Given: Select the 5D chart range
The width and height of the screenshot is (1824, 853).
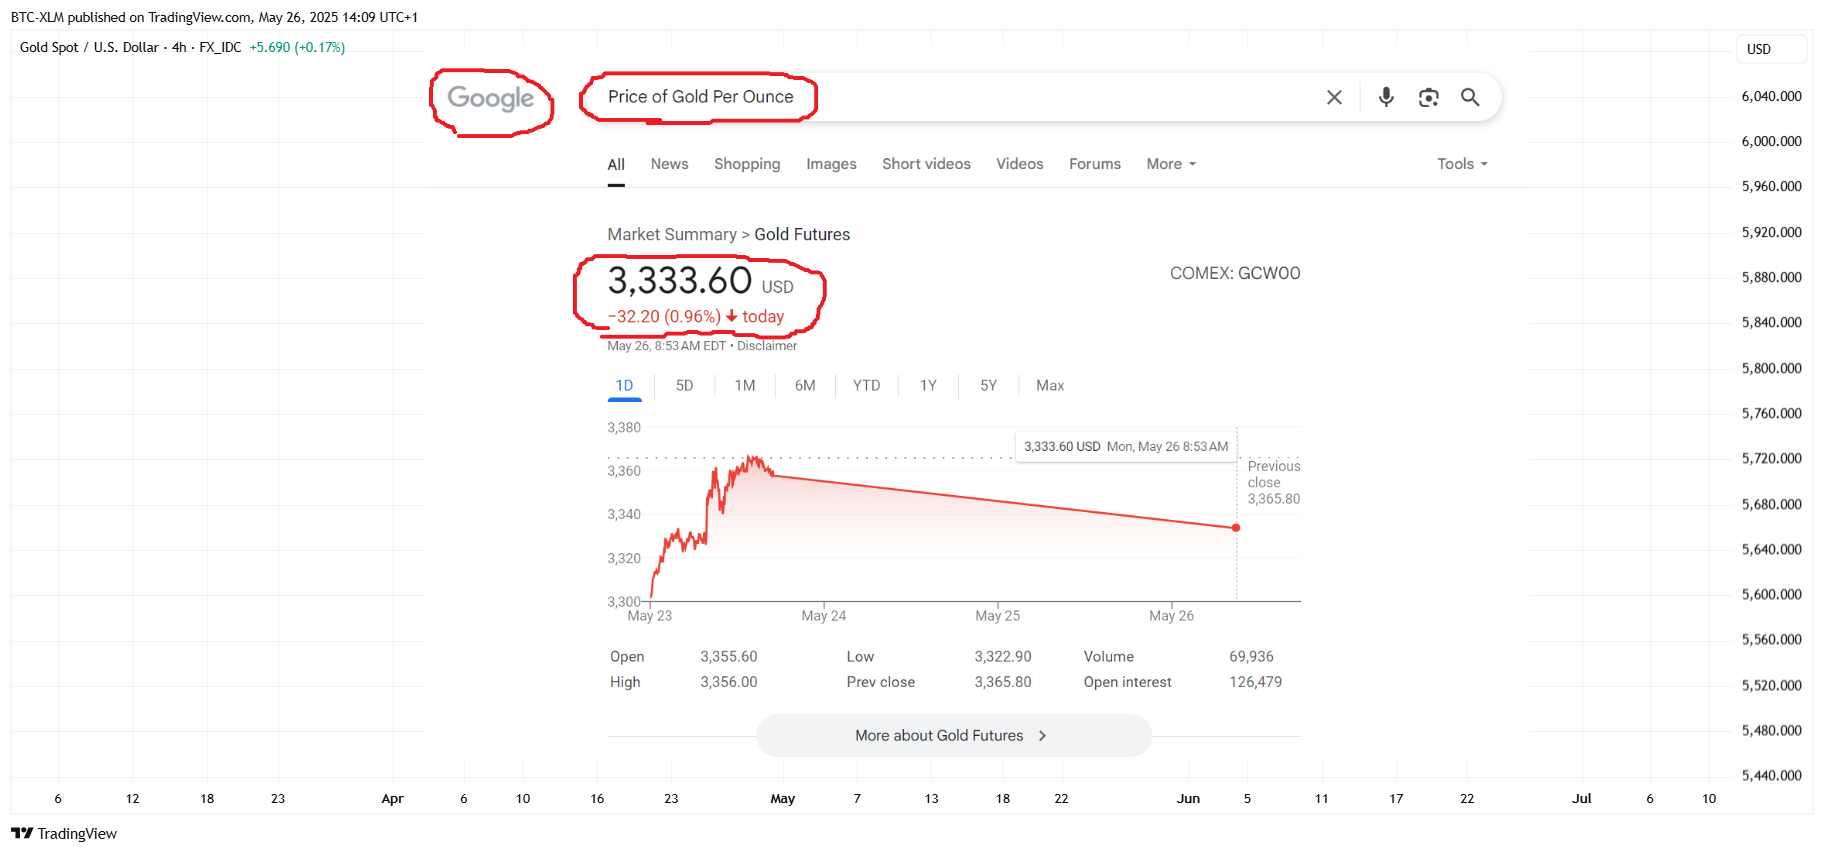Looking at the screenshot, I should point(684,385).
